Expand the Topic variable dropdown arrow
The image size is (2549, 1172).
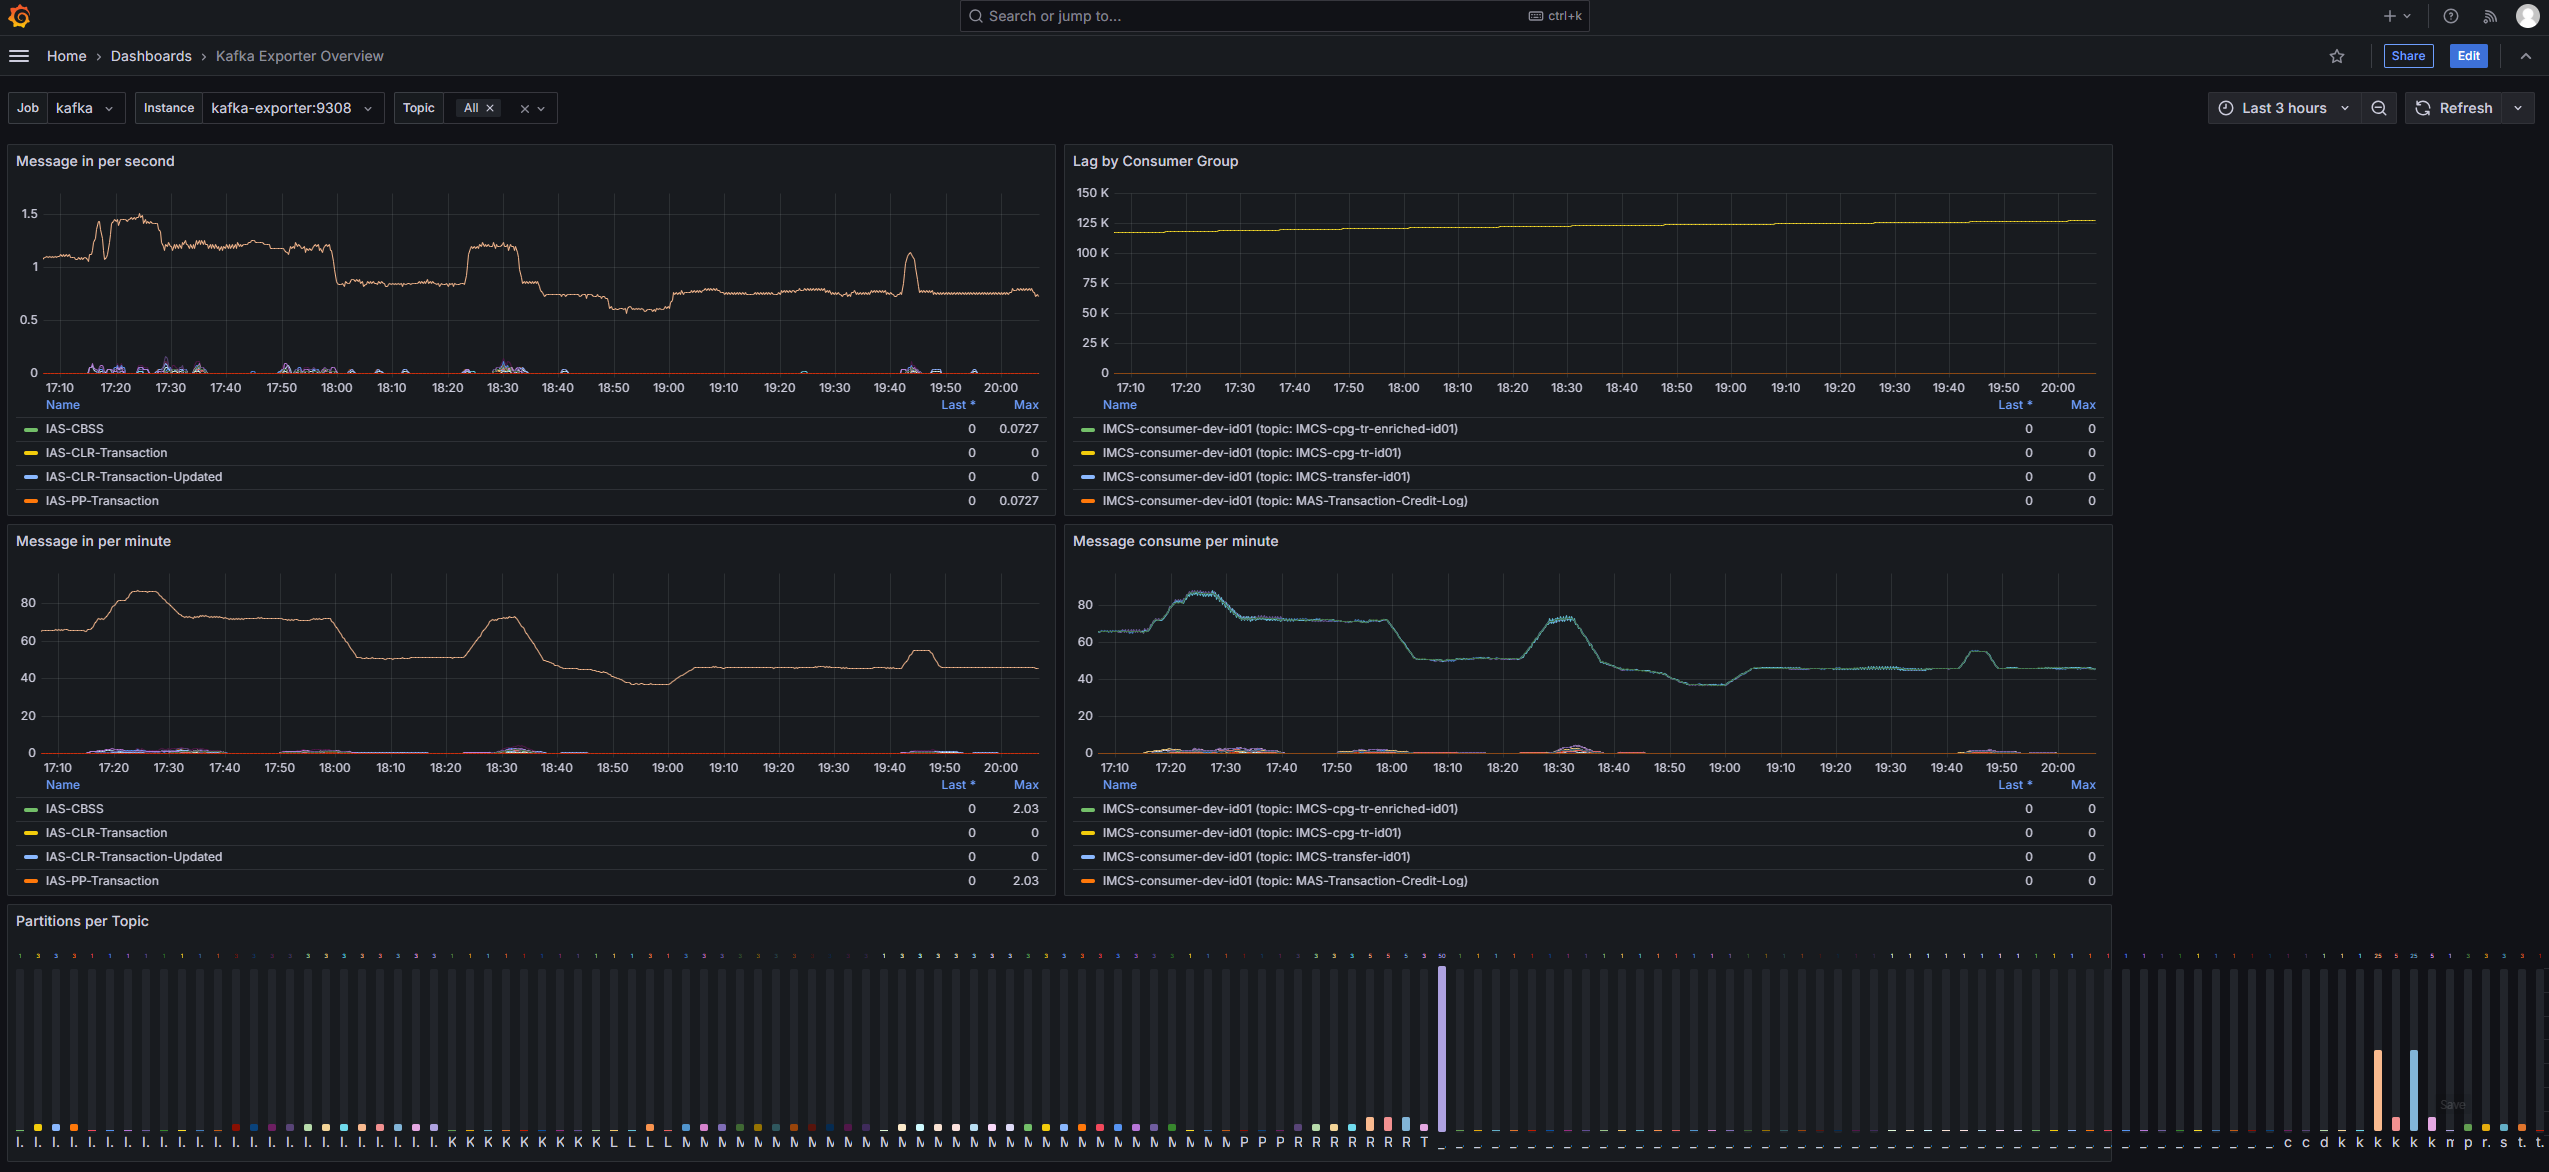[x=541, y=109]
